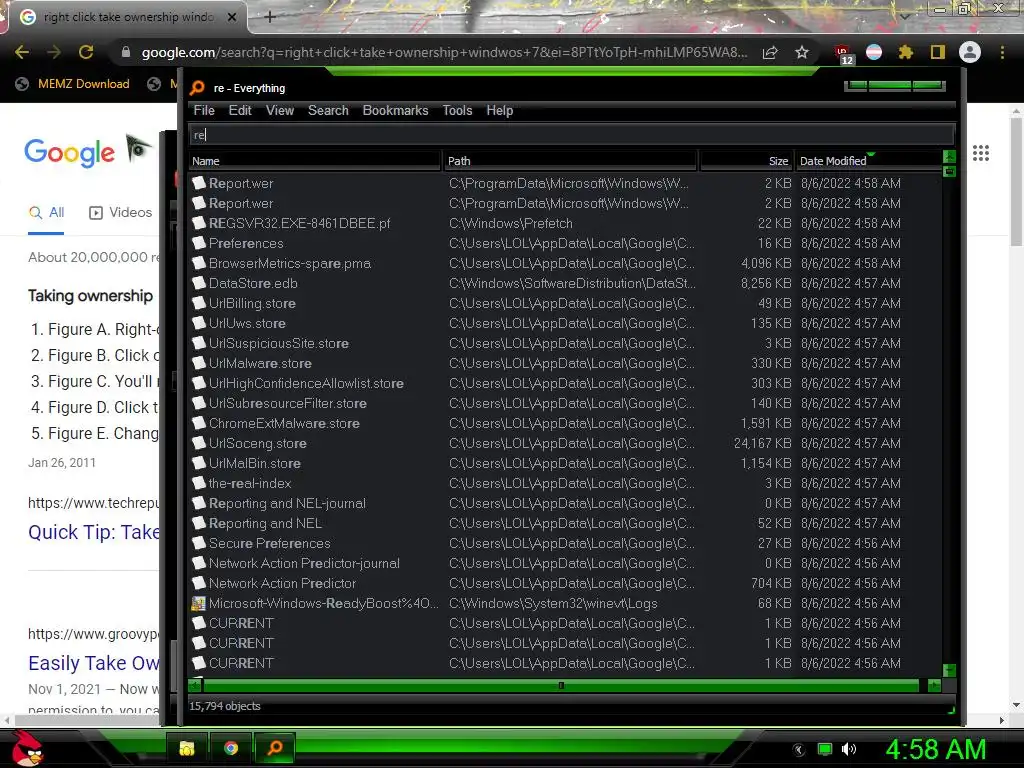Sort results by Path column header
Image resolution: width=1024 pixels, height=768 pixels.
pyautogui.click(x=570, y=161)
